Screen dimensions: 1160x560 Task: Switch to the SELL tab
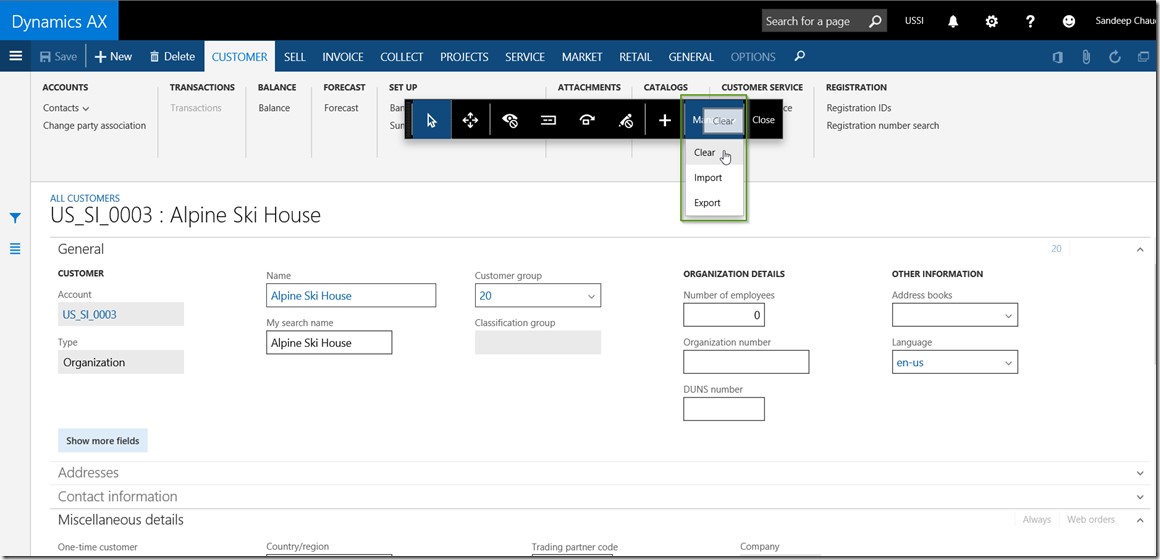294,57
